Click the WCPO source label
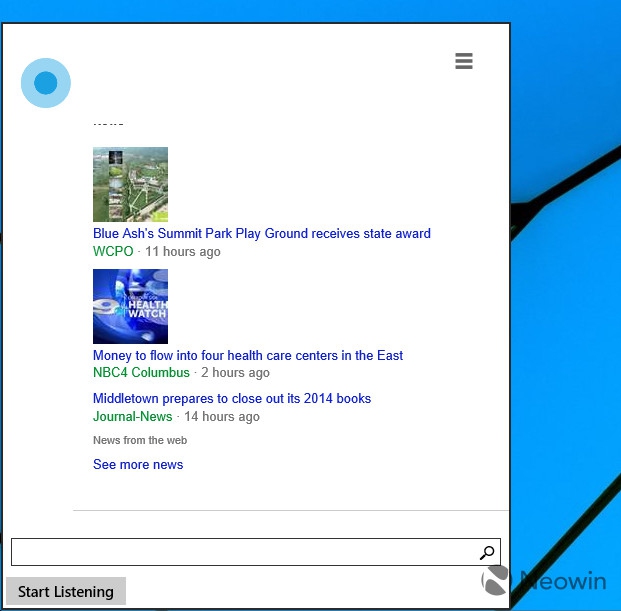Viewport: 621px width, 611px height. coord(113,251)
